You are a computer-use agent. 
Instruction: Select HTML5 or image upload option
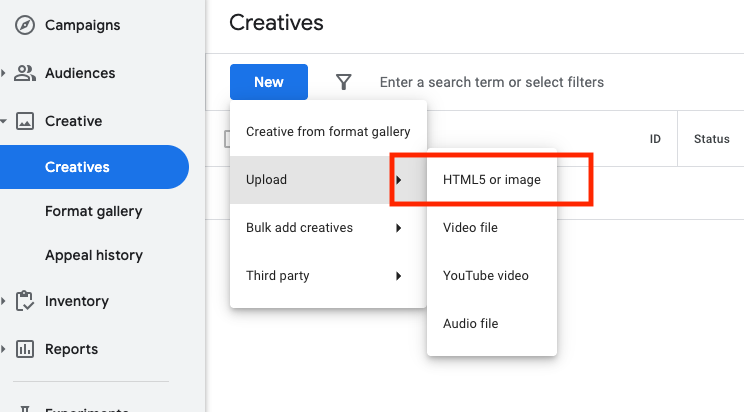[491, 180]
